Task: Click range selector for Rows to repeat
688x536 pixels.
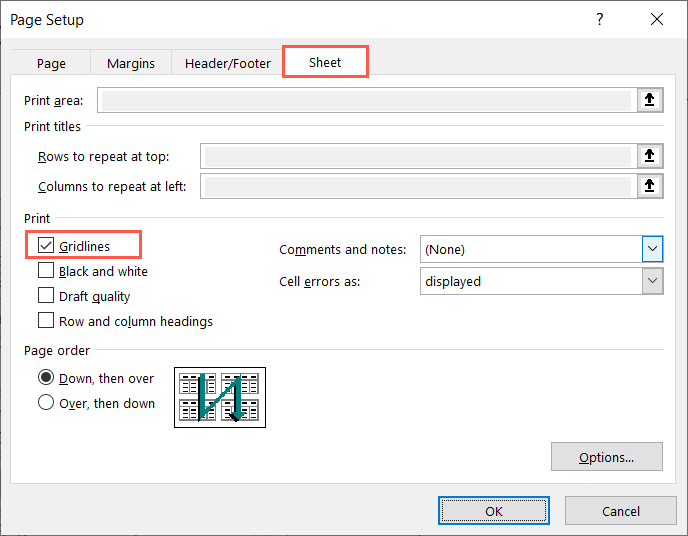Action: (649, 156)
